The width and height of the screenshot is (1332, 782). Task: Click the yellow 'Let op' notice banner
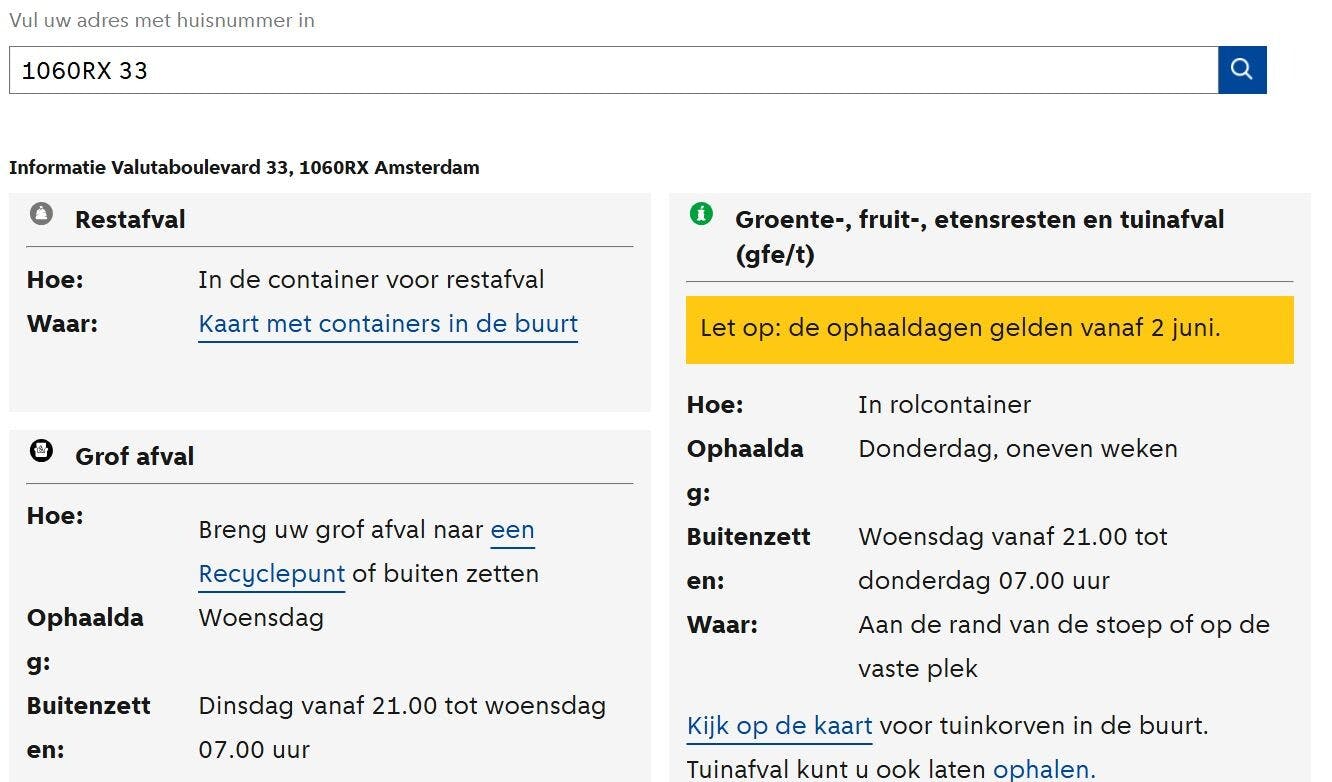[989, 328]
